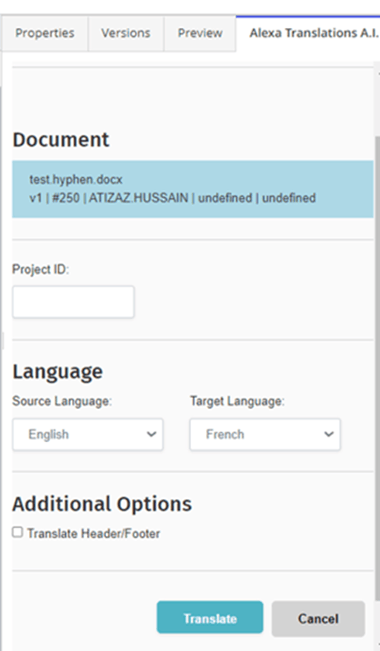Click the Project ID label
This screenshot has height=651, width=380.
[x=41, y=269]
